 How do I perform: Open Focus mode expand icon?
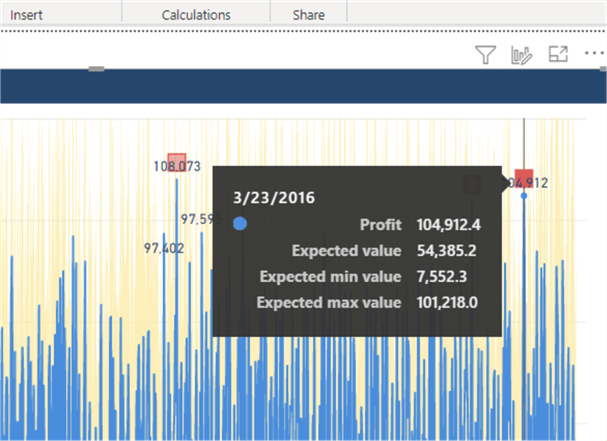558,54
